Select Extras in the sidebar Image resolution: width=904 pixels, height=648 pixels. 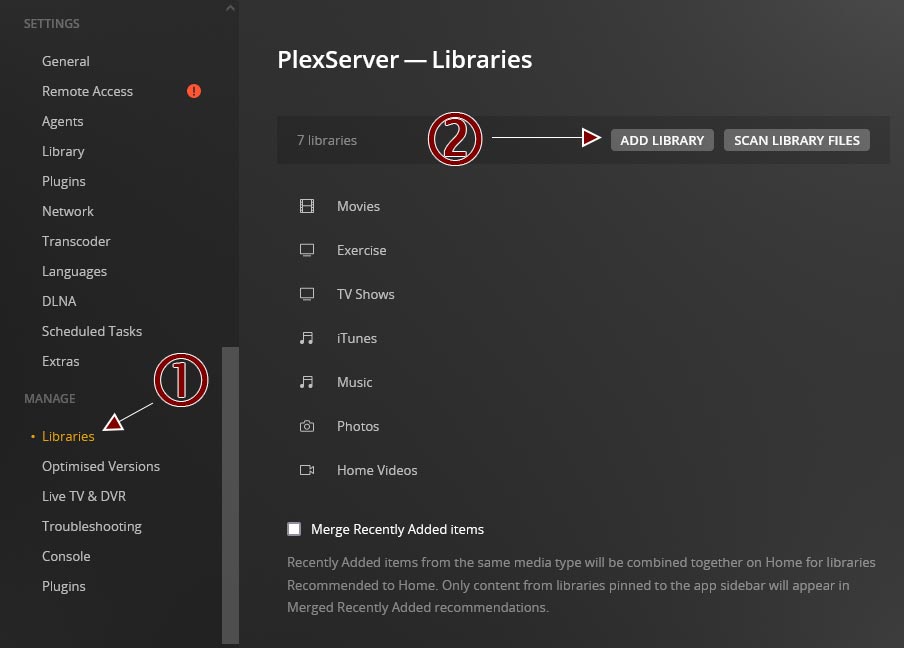point(61,361)
